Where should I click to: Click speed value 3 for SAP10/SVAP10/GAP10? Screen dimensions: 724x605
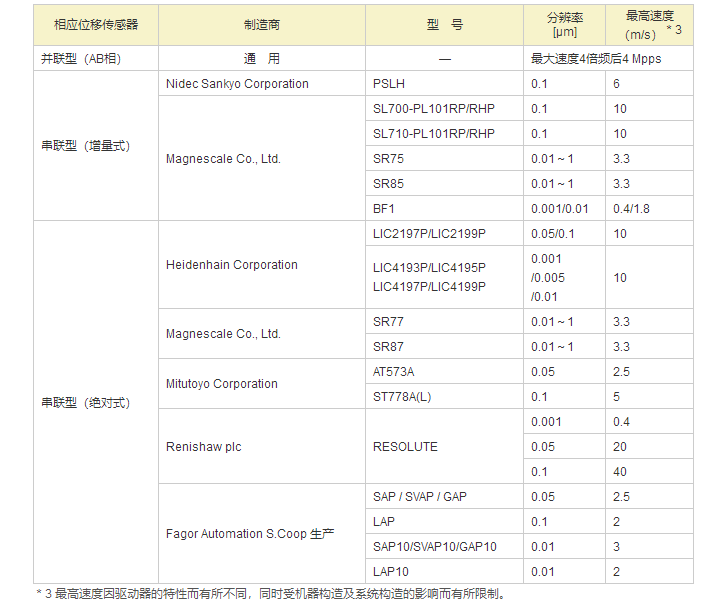[649, 546]
